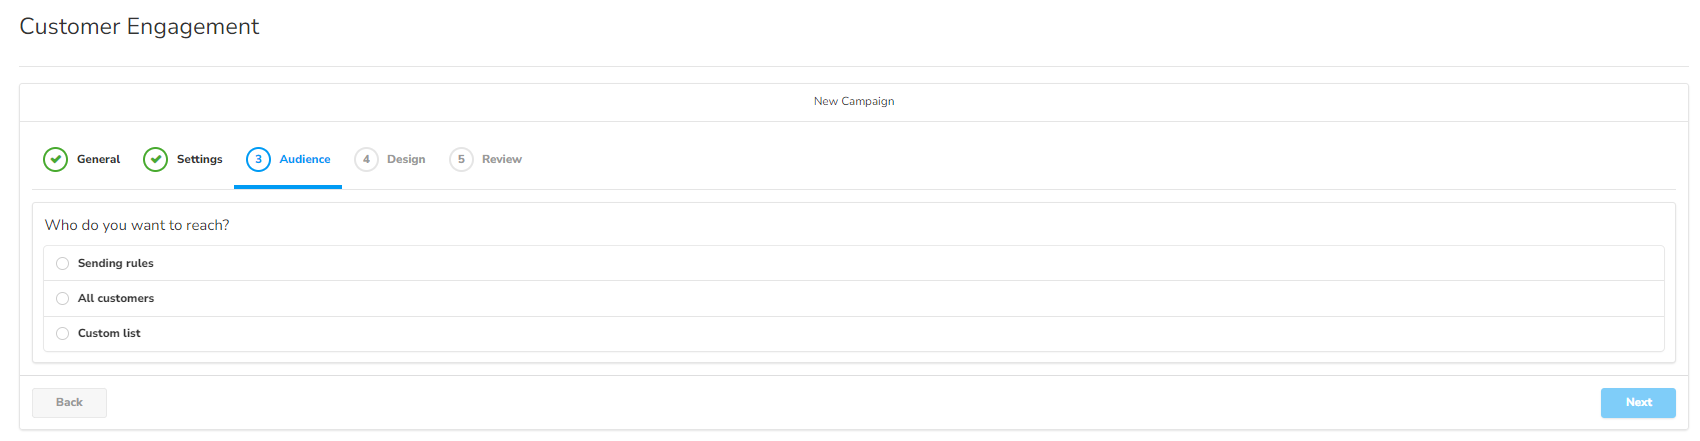The image size is (1700, 441).
Task: Click the step 5 circle icon
Action: [x=461, y=159]
